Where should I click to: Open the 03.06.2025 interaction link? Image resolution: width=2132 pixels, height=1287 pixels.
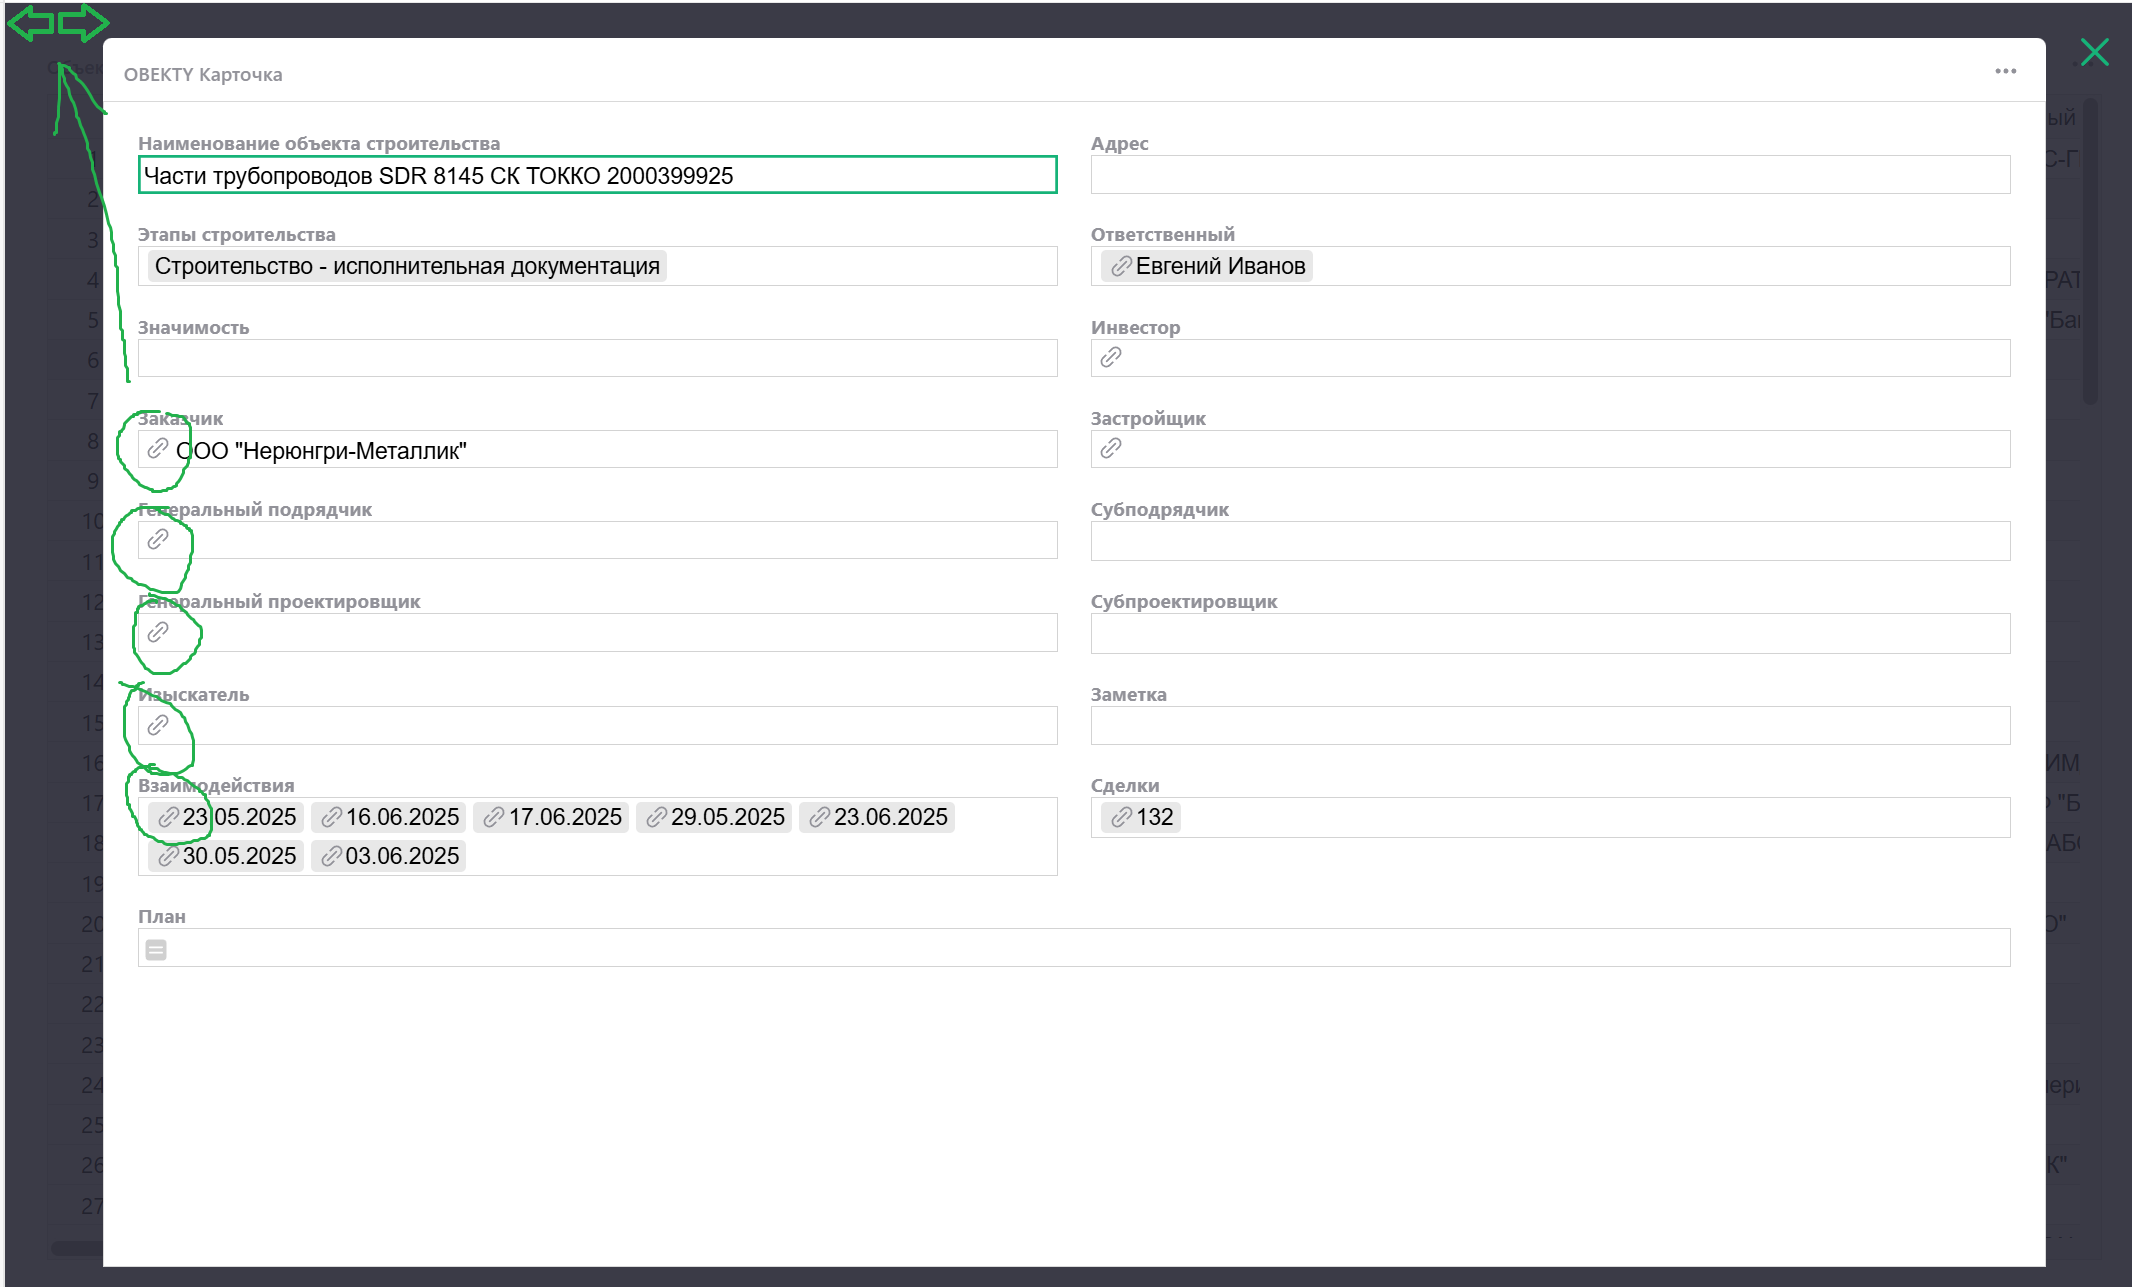(x=389, y=856)
